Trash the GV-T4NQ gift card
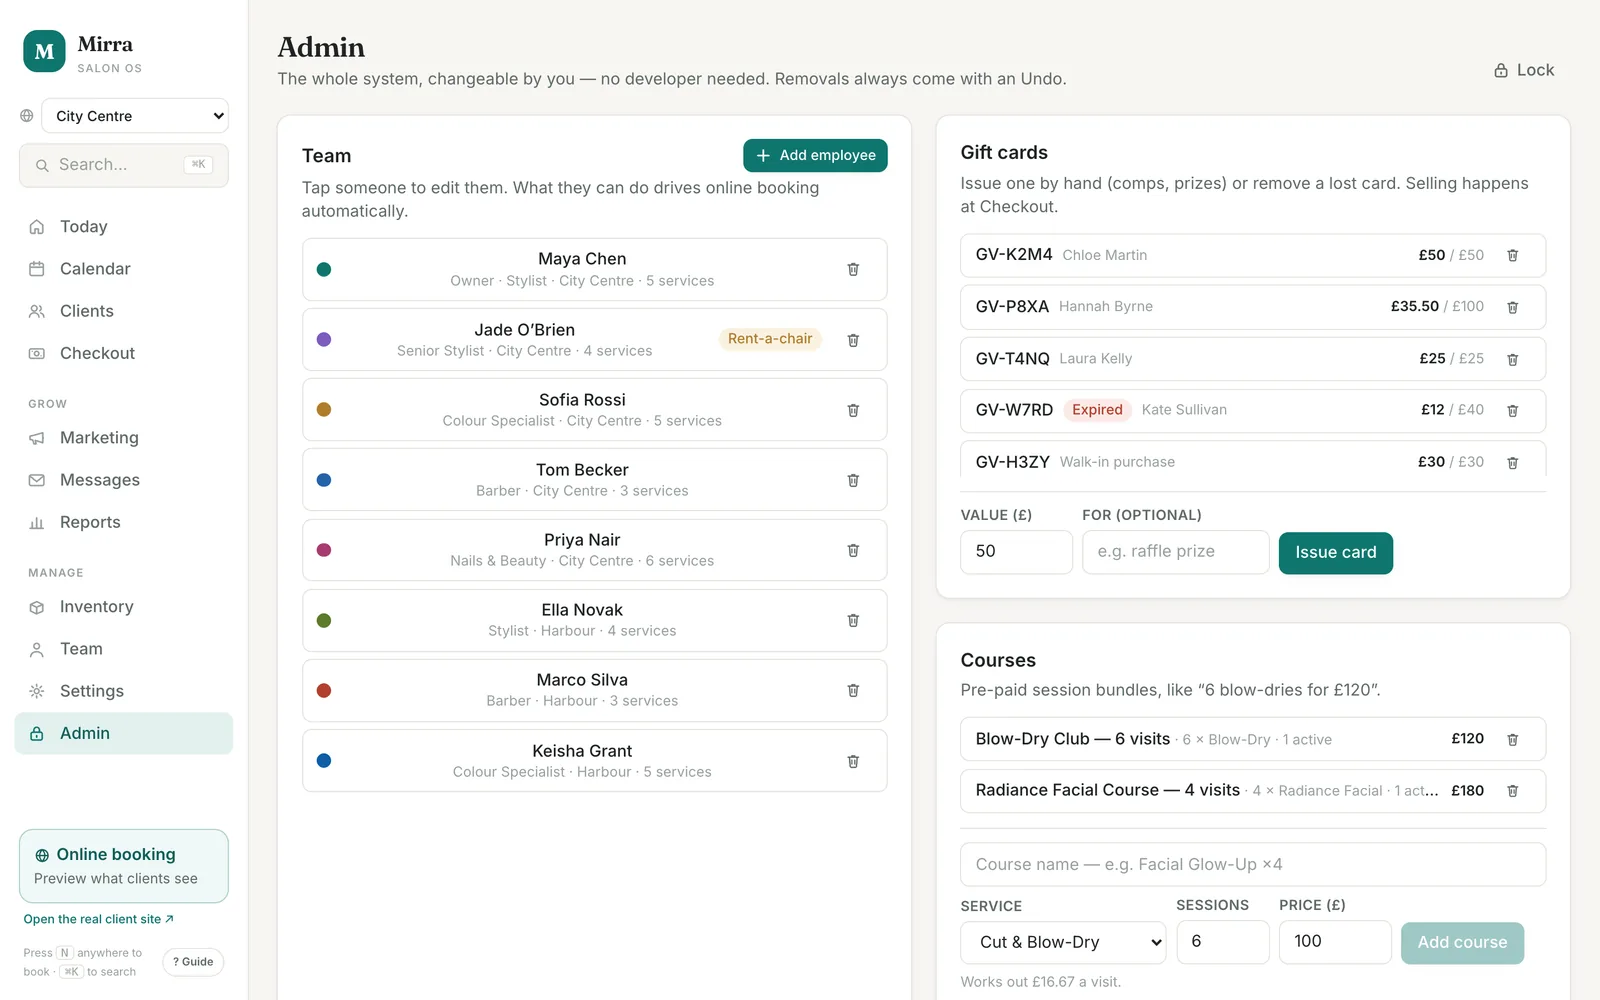 click(1513, 359)
